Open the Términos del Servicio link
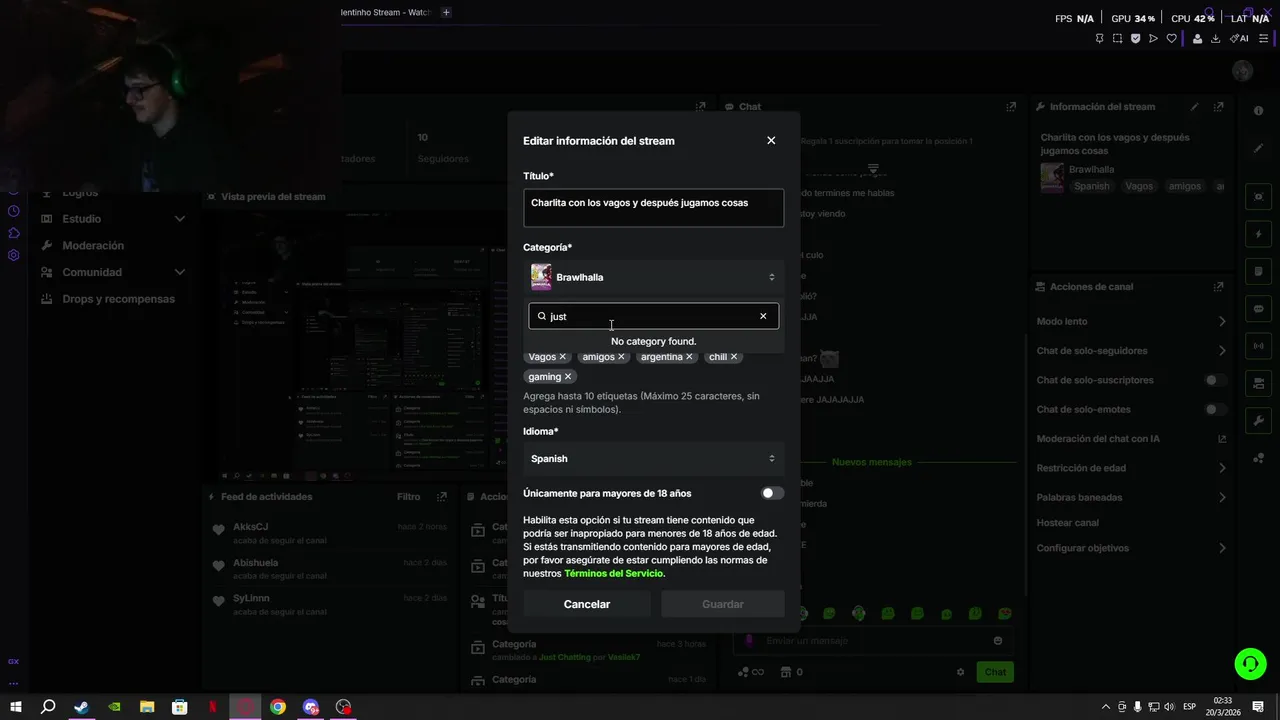 tap(613, 574)
